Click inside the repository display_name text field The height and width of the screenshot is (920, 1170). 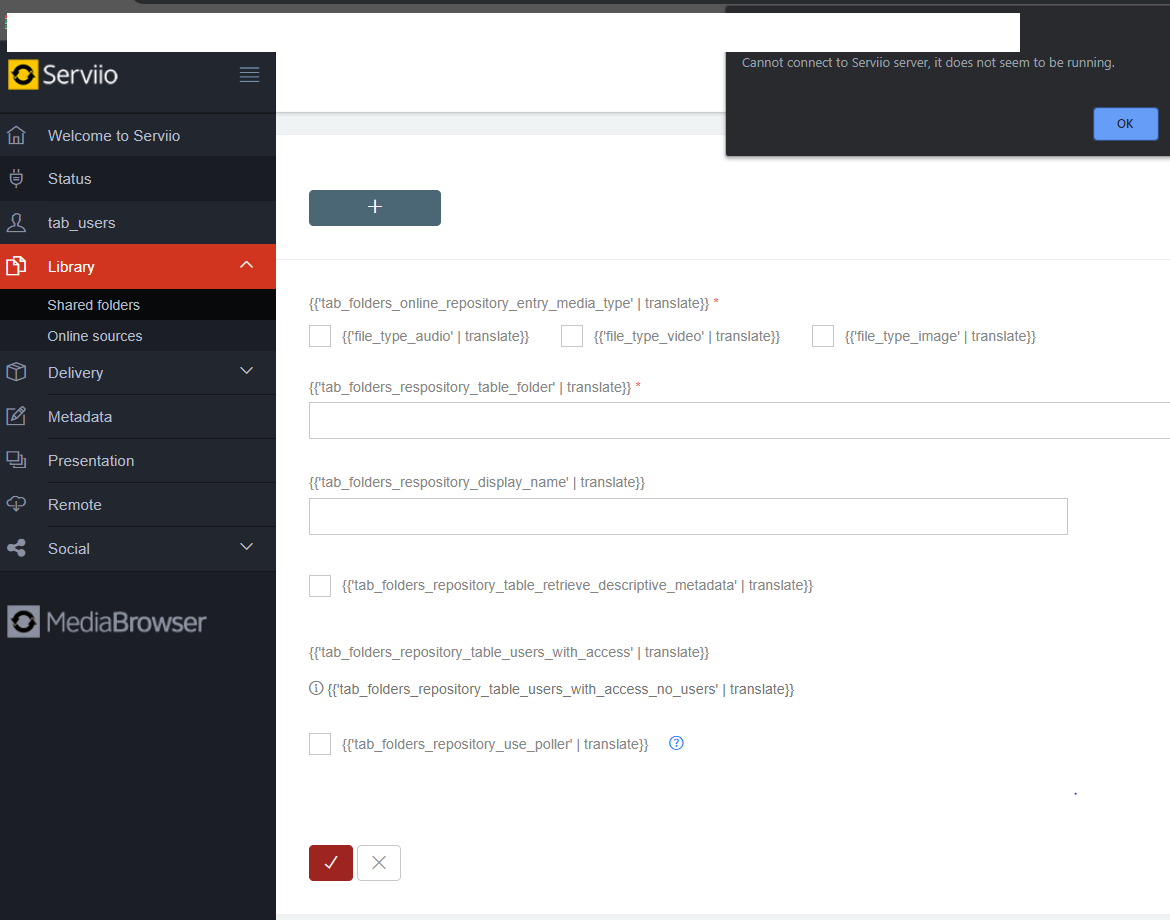[x=688, y=517]
